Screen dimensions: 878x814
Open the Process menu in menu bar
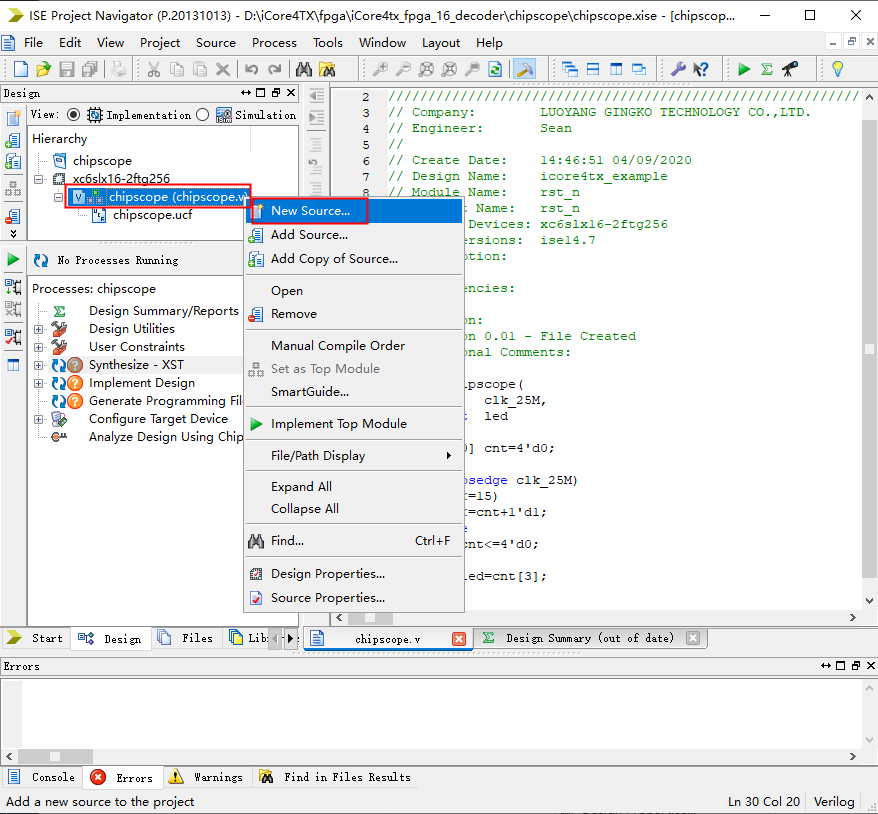(274, 42)
